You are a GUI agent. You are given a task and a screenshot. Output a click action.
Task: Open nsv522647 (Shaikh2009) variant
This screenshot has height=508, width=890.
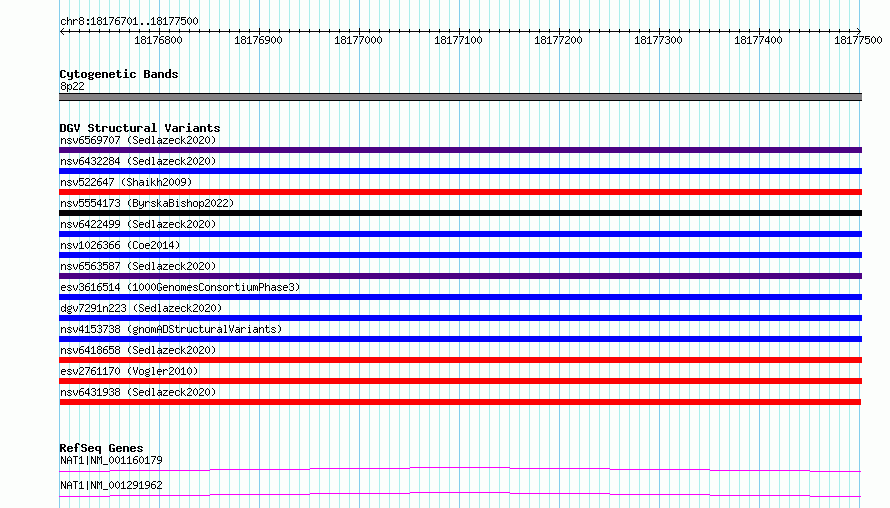pyautogui.click(x=126, y=182)
